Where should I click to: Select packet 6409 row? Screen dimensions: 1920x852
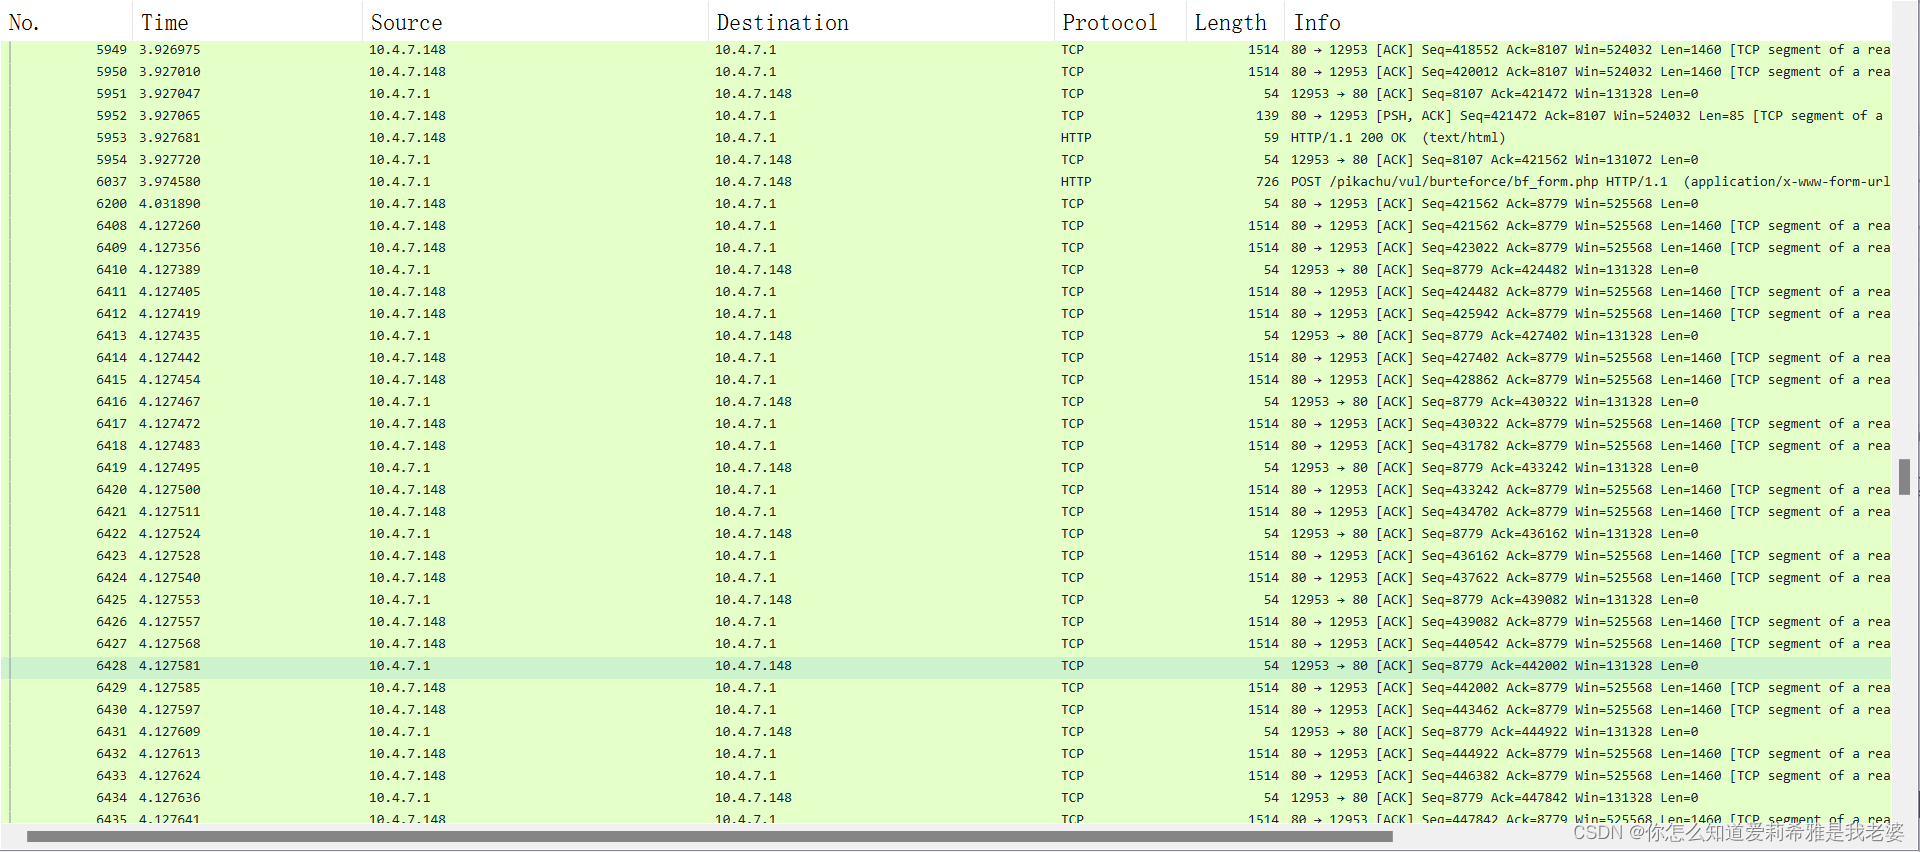click(945, 248)
